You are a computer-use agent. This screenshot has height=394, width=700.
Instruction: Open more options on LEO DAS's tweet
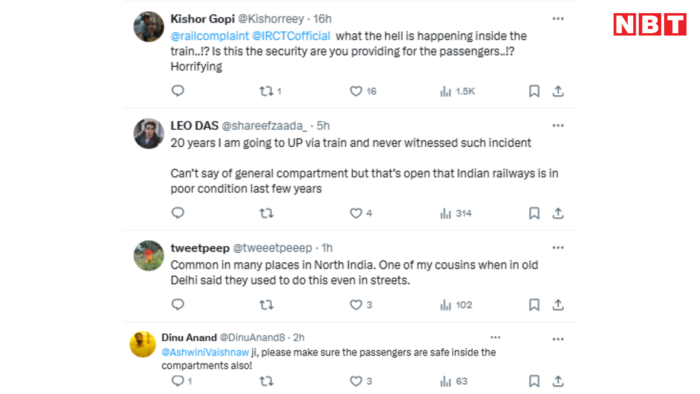558,125
